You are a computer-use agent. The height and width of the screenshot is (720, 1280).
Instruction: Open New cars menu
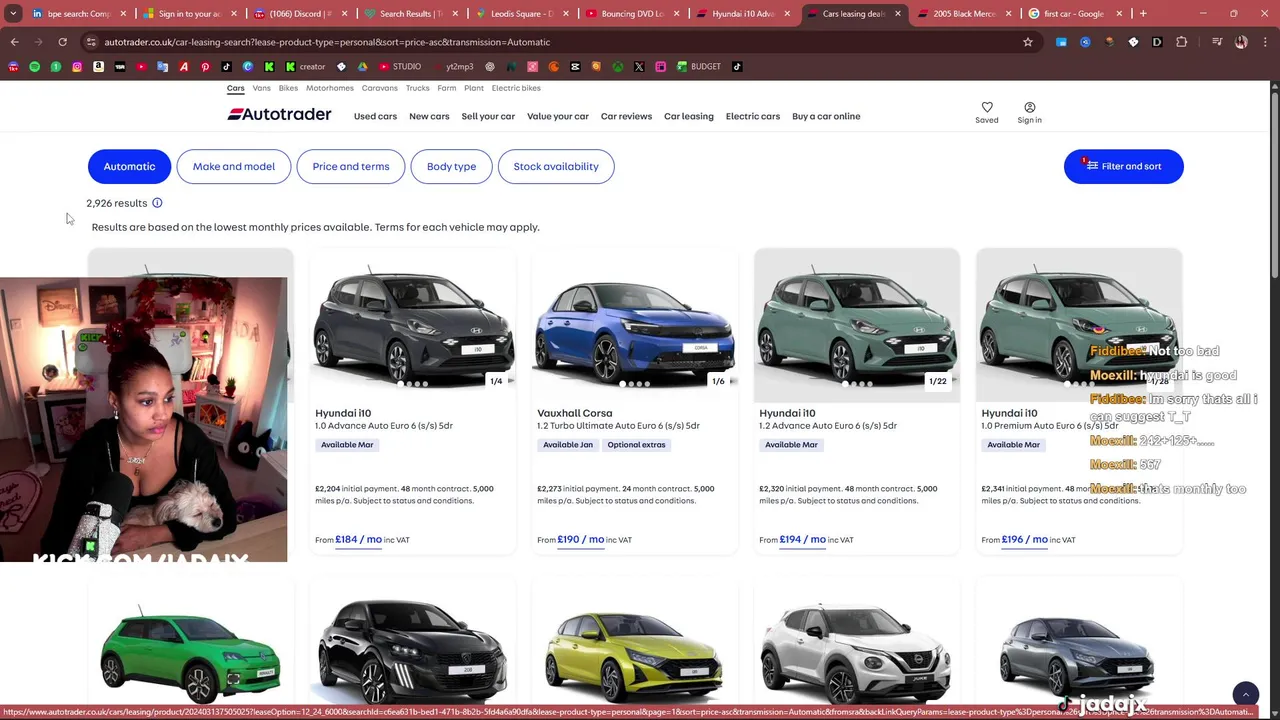[x=429, y=116]
